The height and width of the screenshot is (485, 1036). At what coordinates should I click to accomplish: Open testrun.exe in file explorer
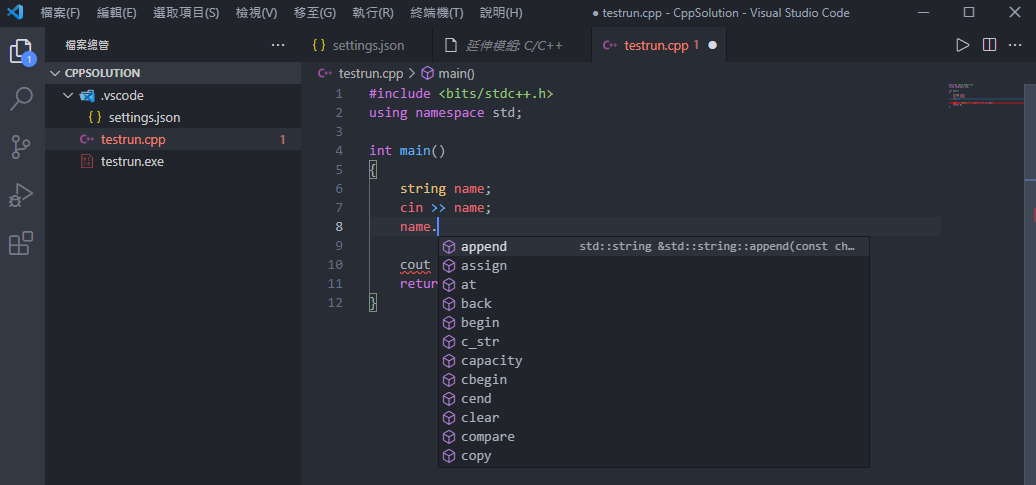(x=132, y=161)
